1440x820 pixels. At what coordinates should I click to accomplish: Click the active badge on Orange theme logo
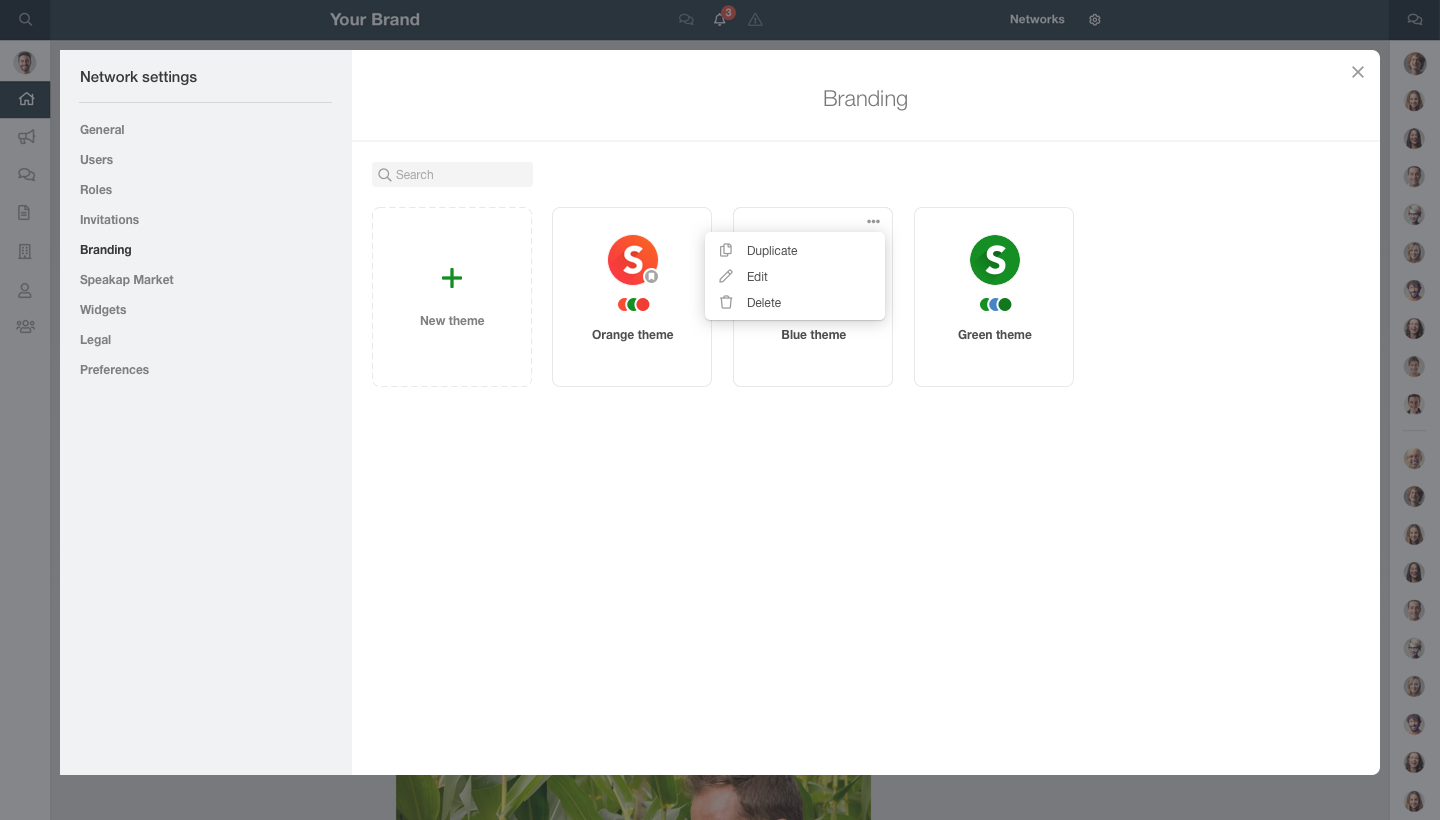pos(651,276)
